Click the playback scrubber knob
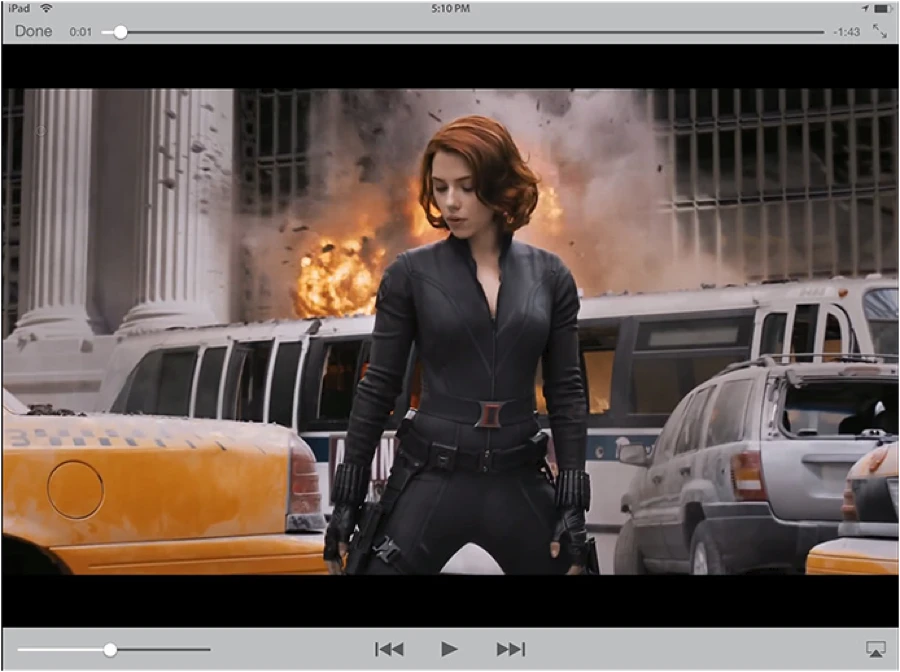The height and width of the screenshot is (672, 900). click(x=120, y=32)
